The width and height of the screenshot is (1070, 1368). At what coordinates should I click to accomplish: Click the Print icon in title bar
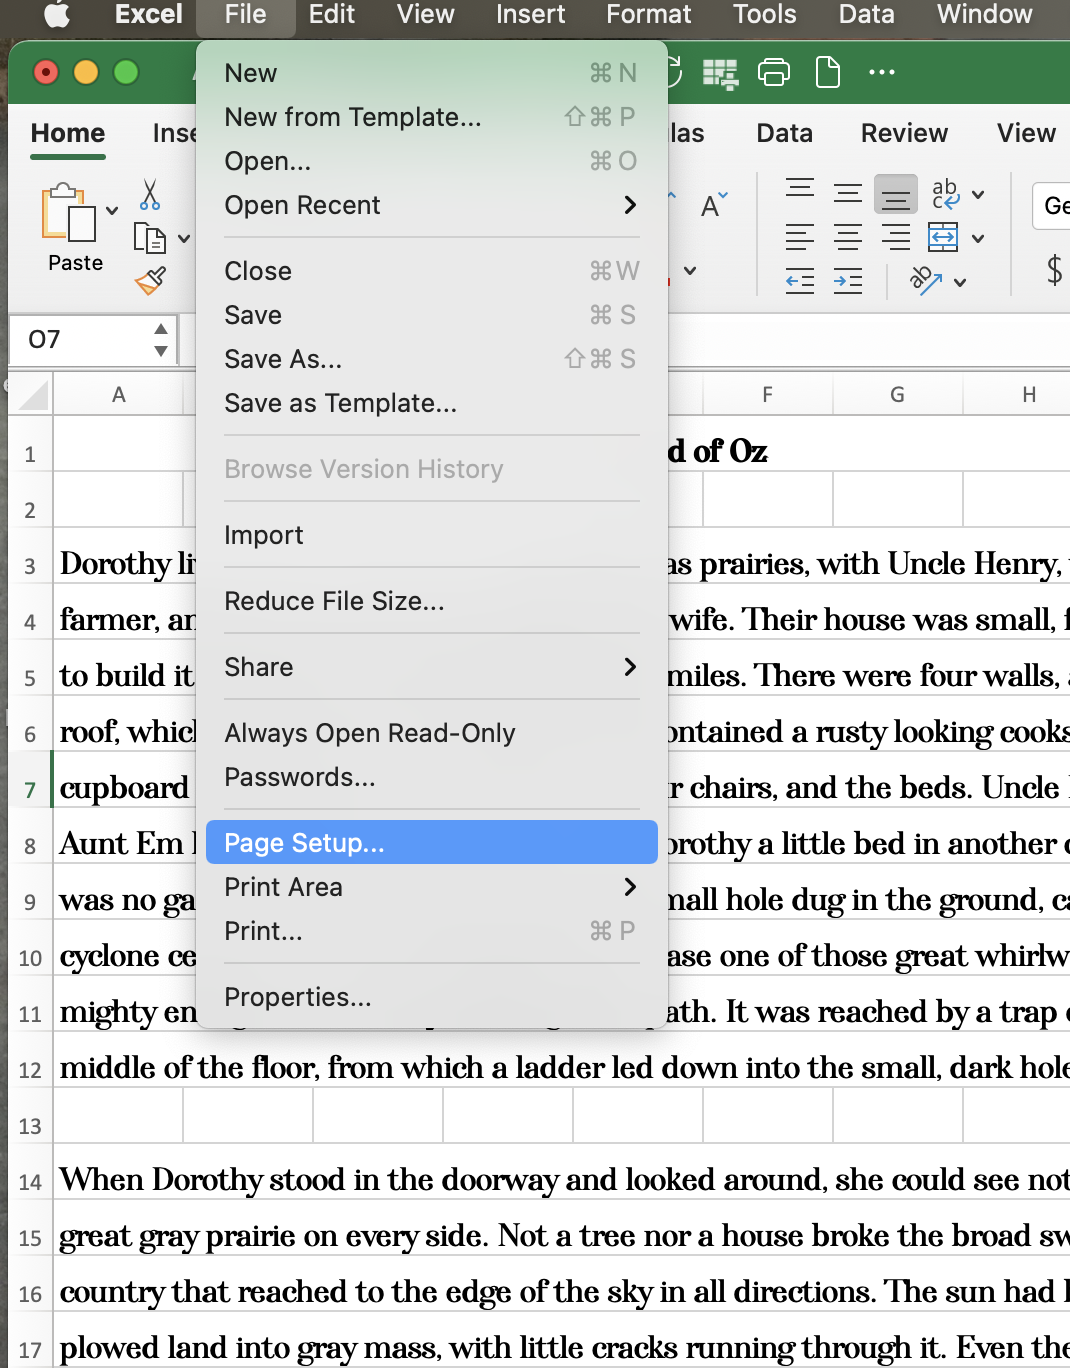[x=774, y=72]
